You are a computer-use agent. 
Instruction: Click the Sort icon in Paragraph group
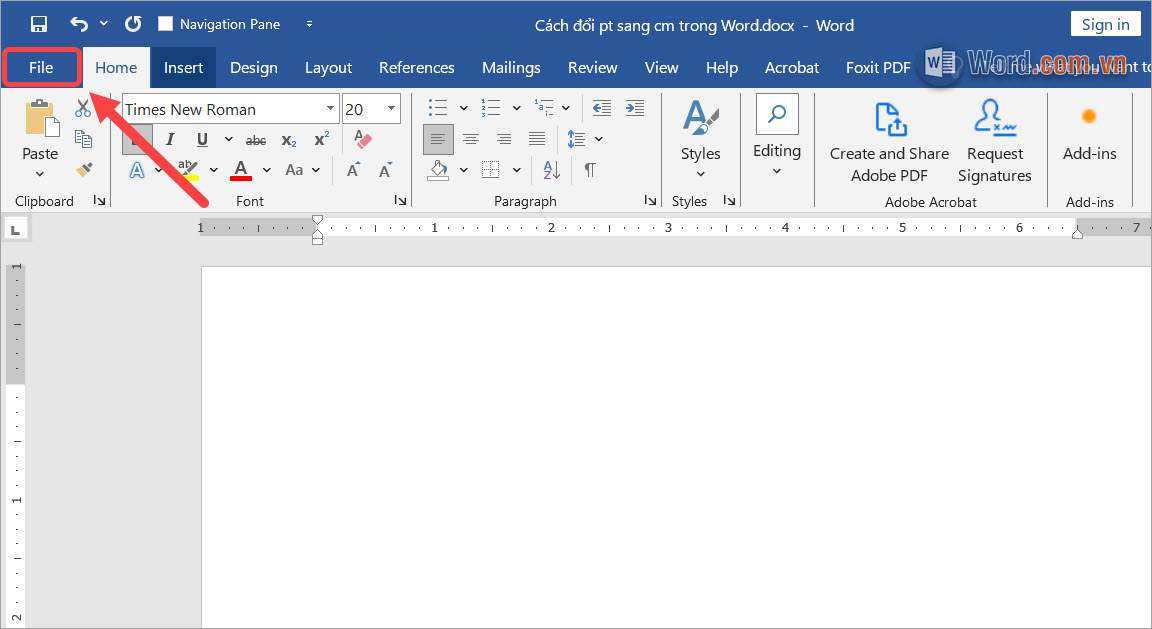(551, 169)
